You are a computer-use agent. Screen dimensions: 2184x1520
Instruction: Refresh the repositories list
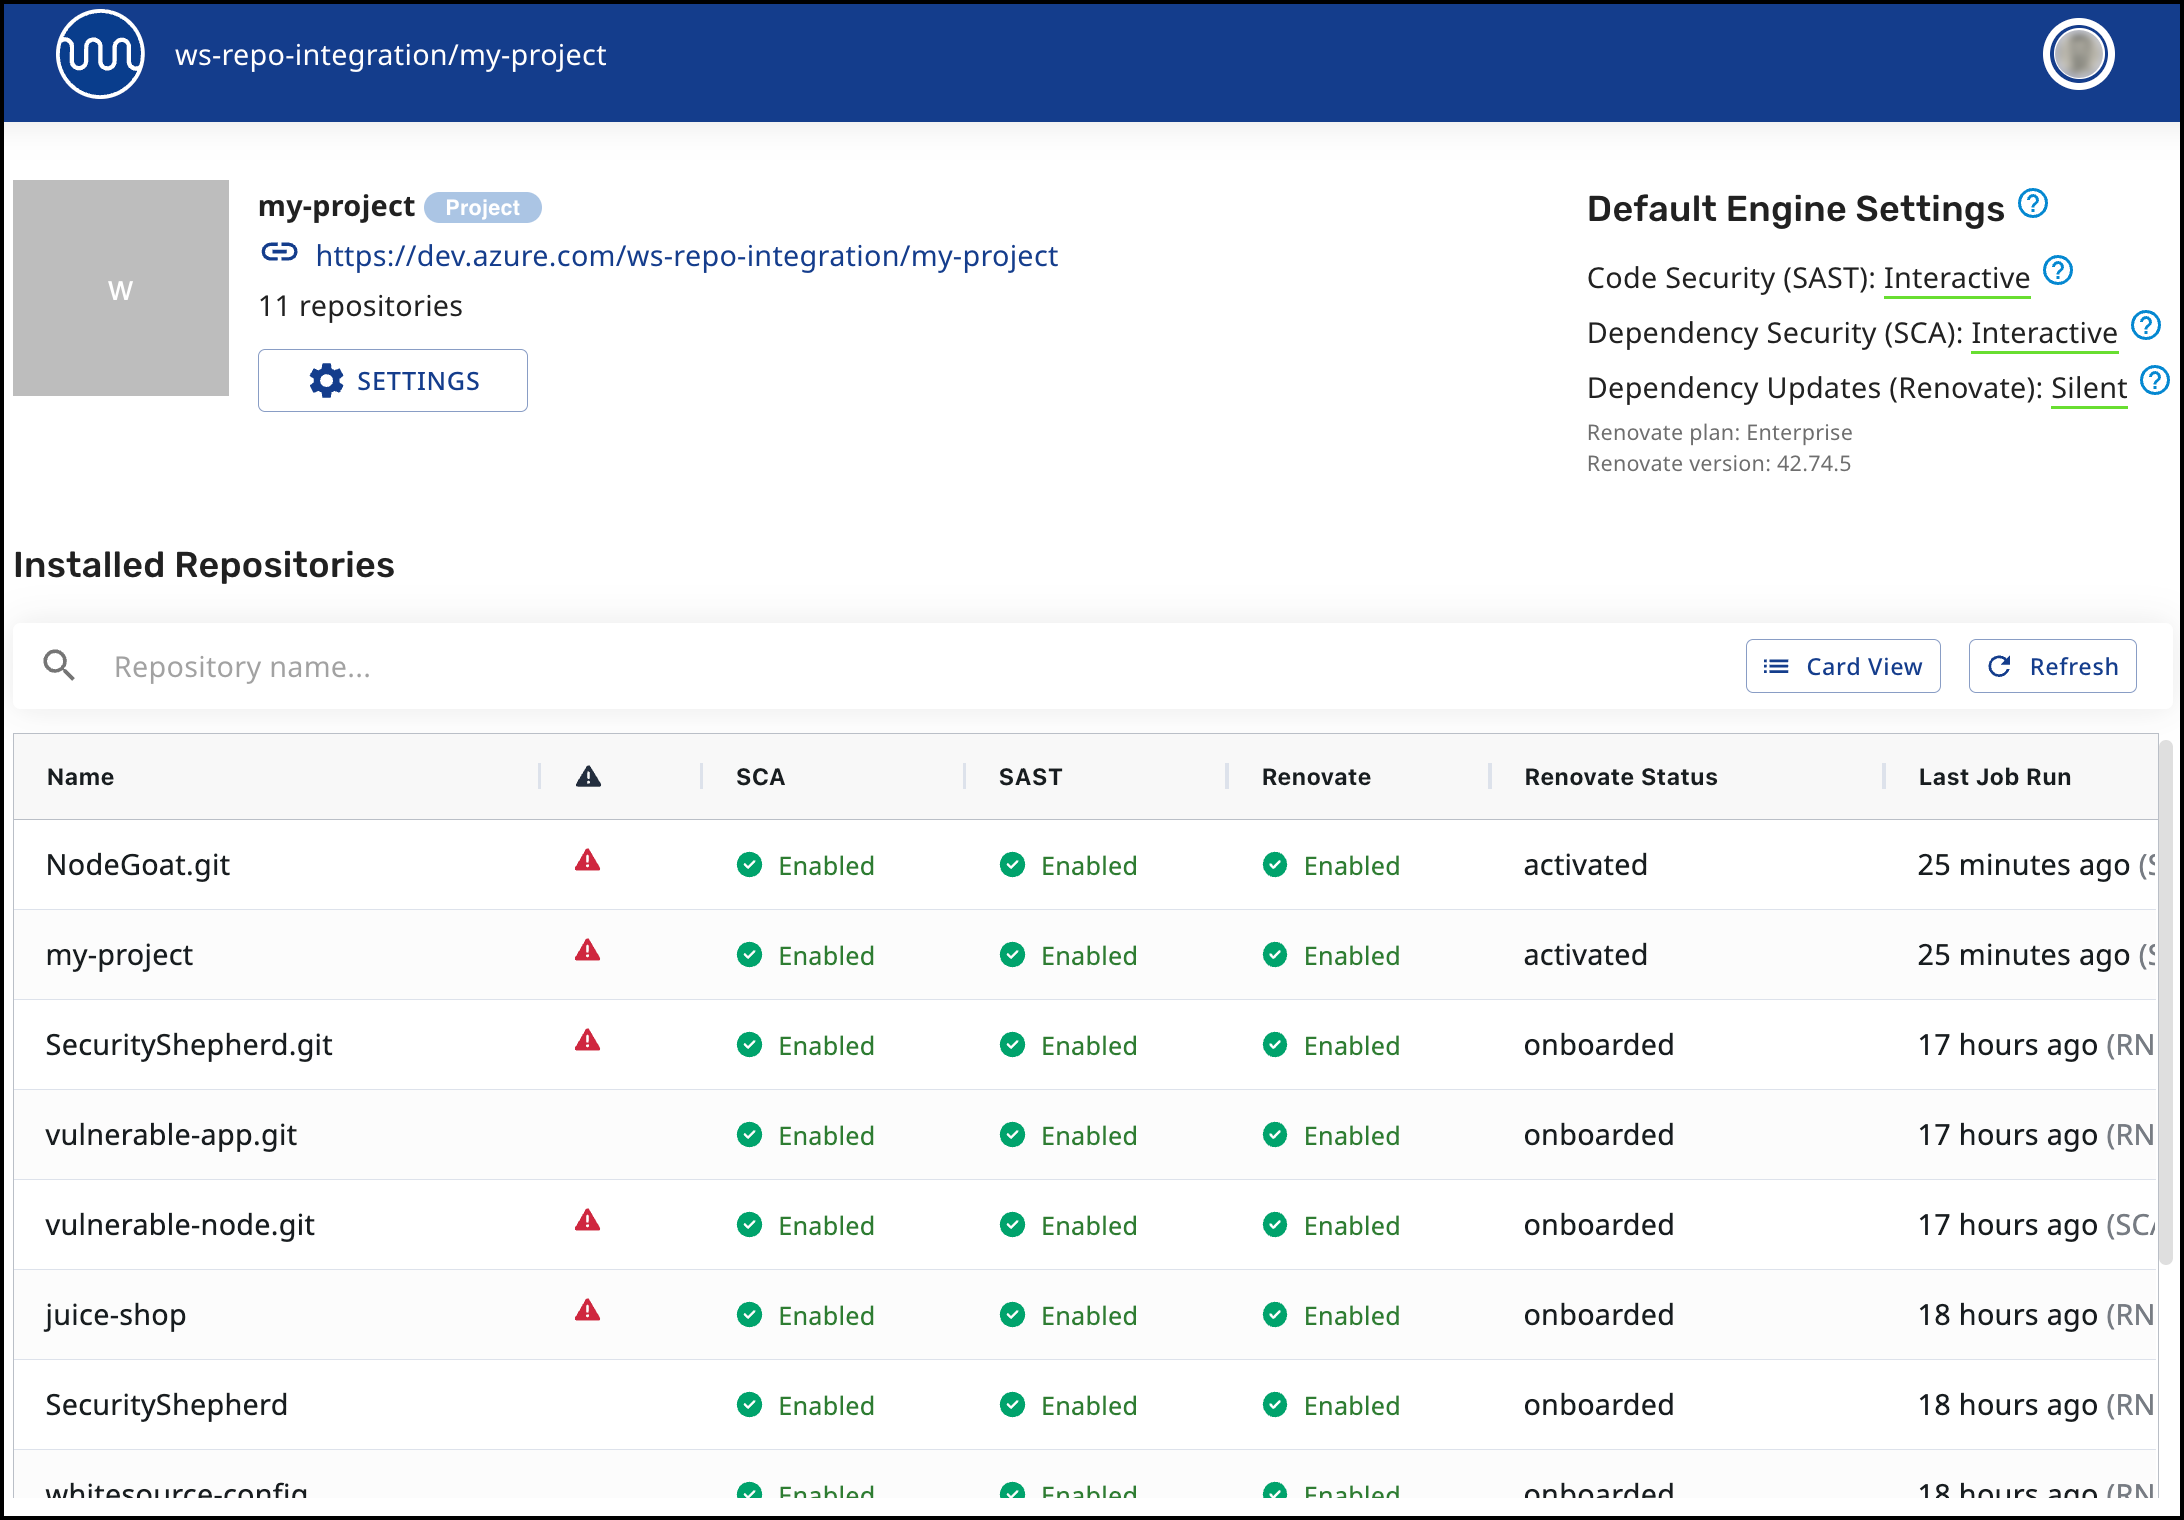[2052, 667]
